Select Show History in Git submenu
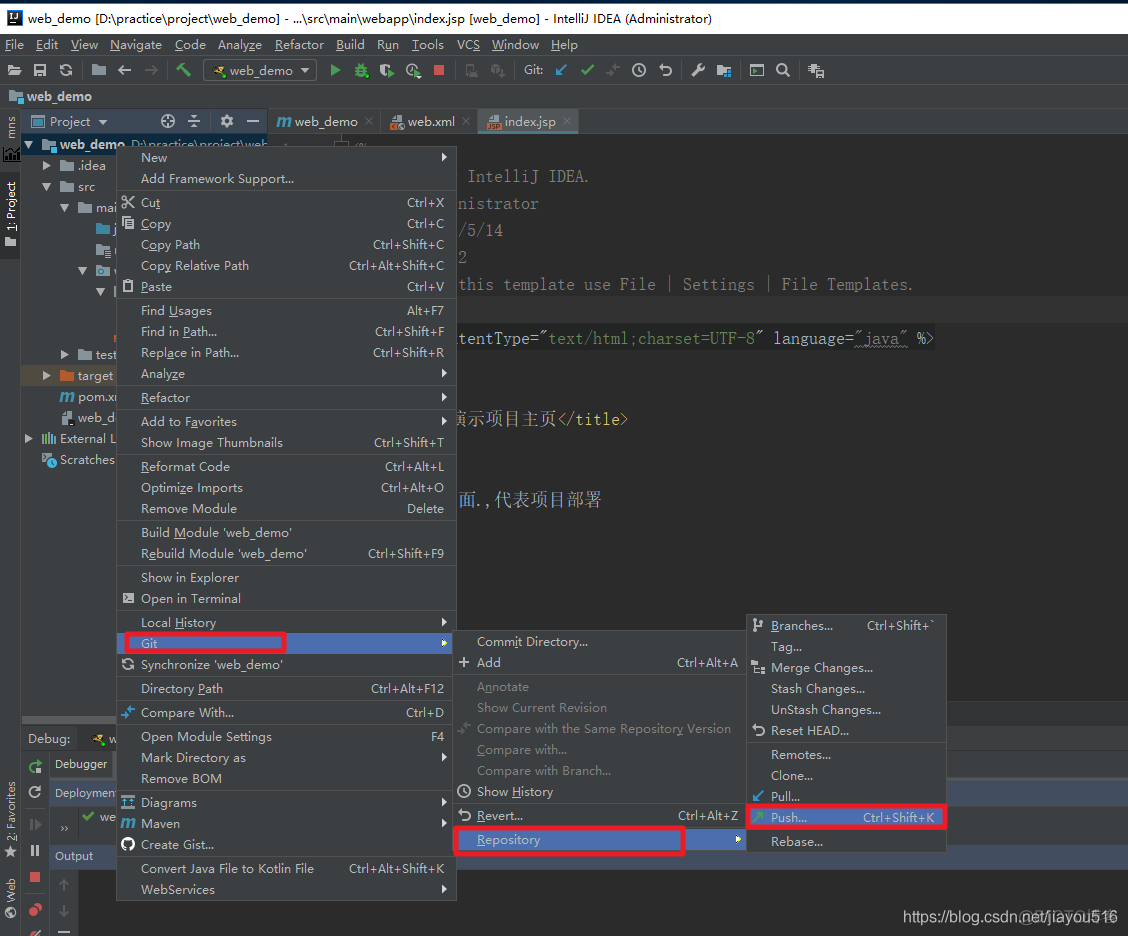 (x=599, y=791)
